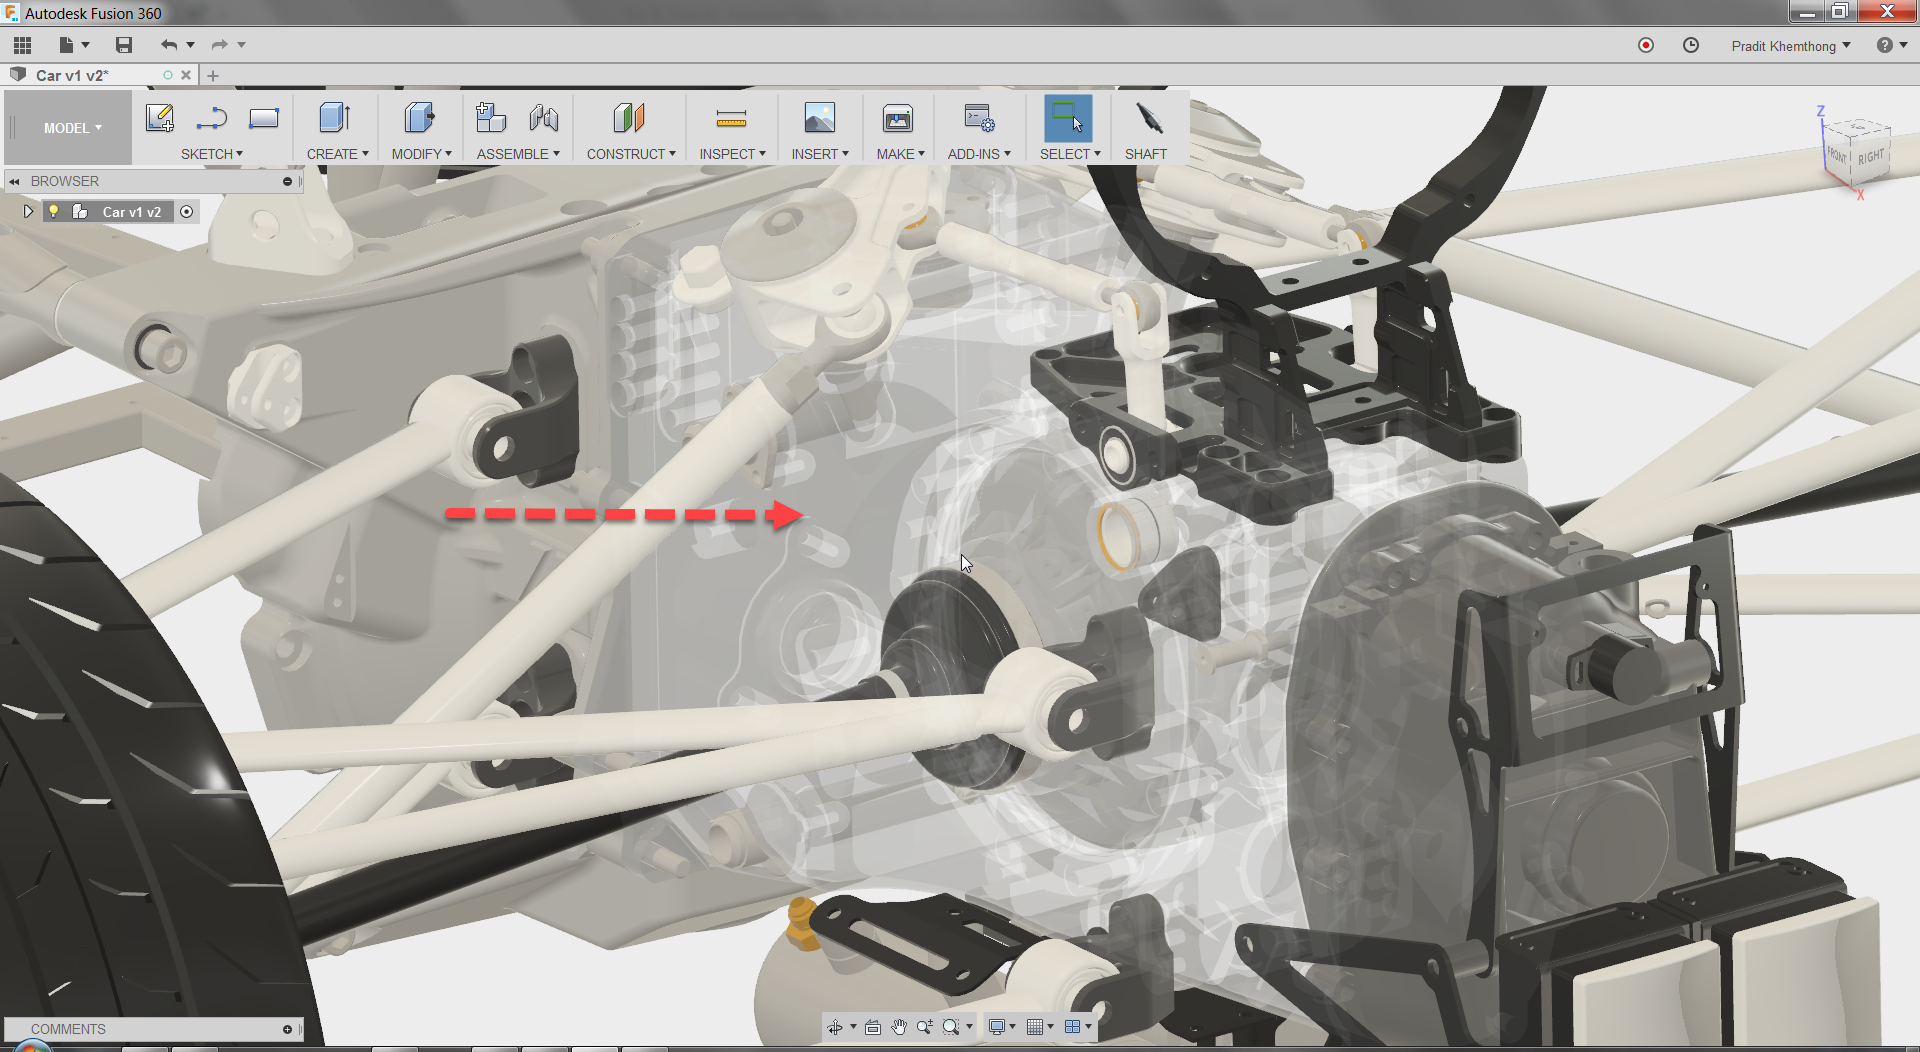
Task: Select the Zoom magnifier tool
Action: [x=925, y=1027]
